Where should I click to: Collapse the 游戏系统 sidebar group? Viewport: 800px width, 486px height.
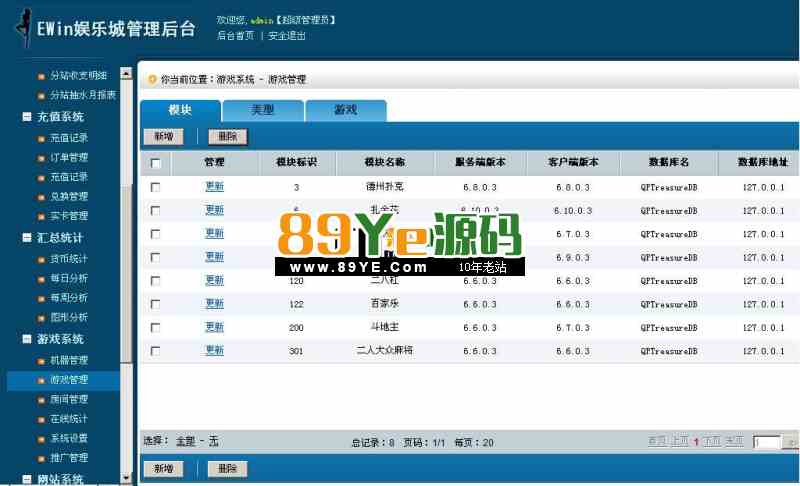point(27,339)
